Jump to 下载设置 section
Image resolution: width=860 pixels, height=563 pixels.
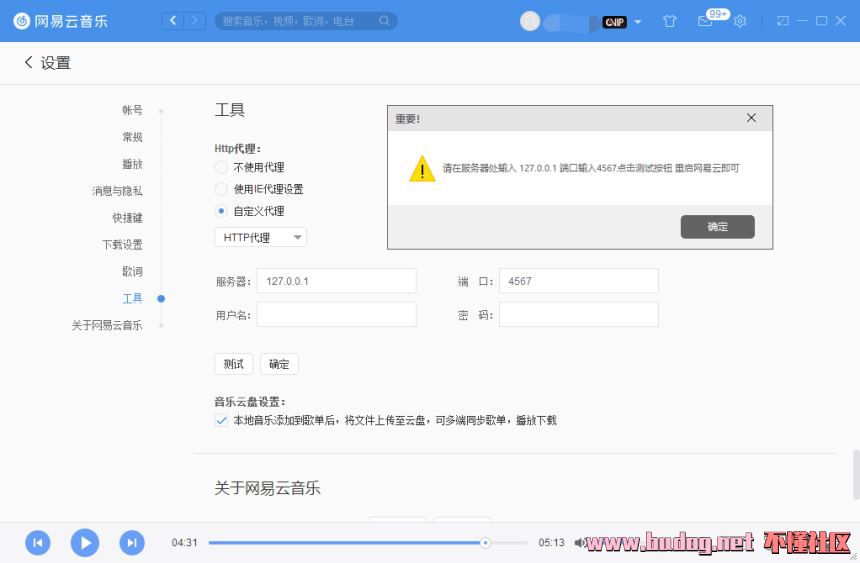click(x=122, y=245)
